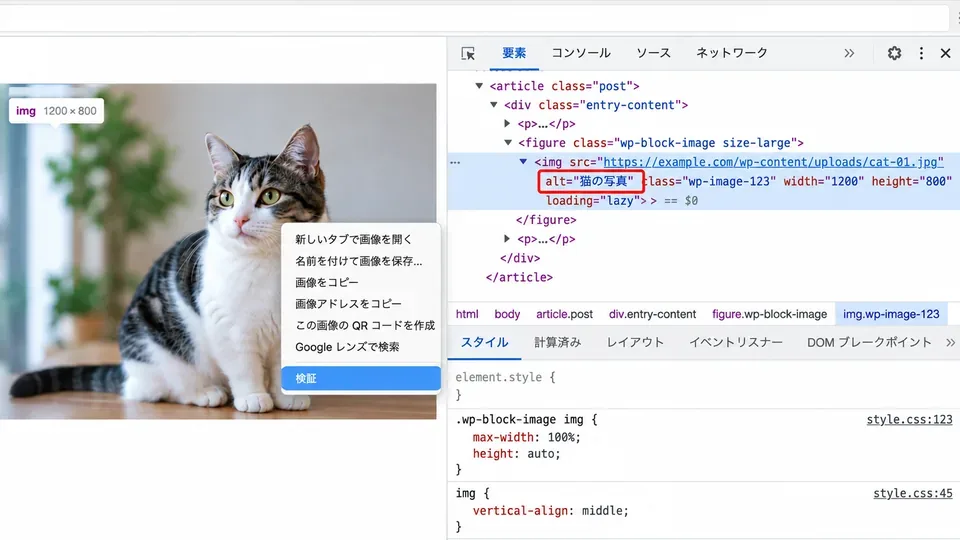Activate the inspect element picker icon
The height and width of the screenshot is (540, 960).
(x=468, y=53)
